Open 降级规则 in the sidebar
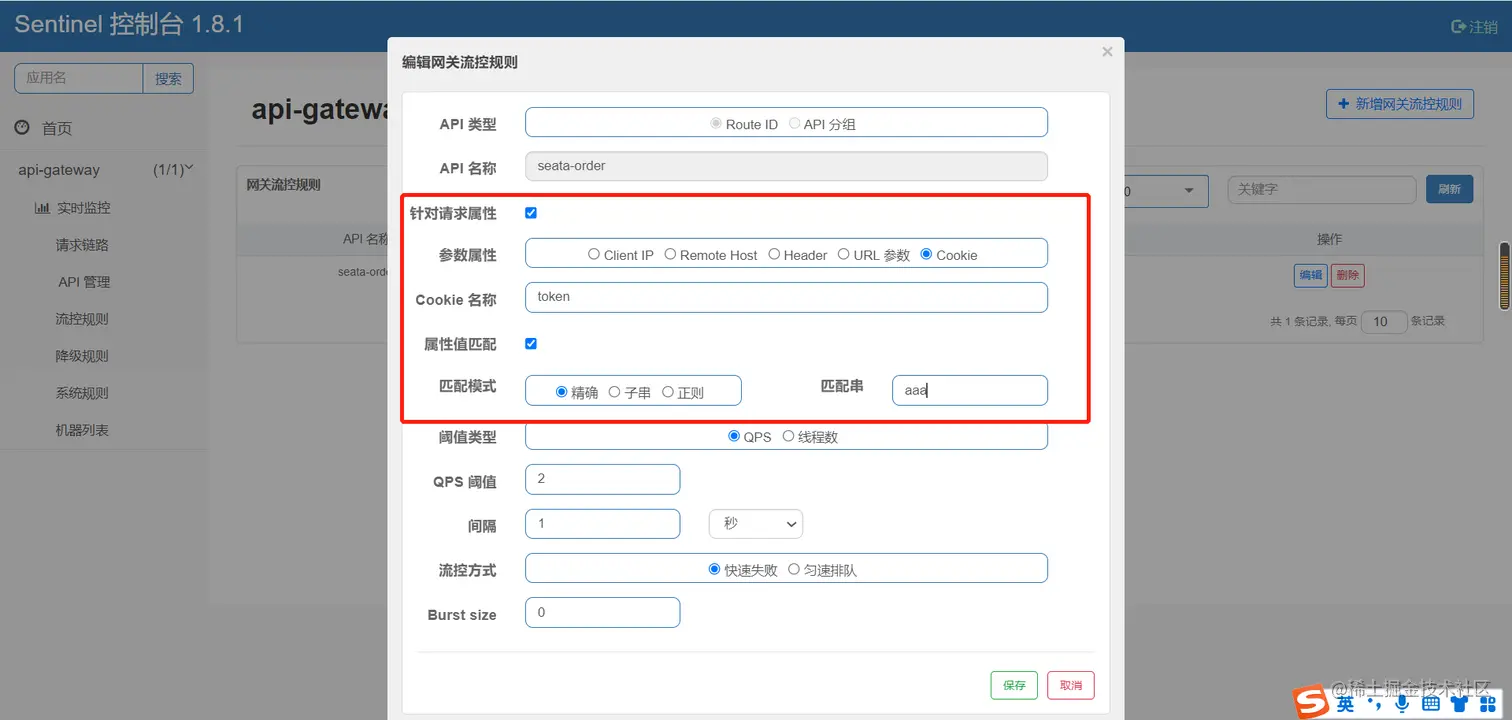This screenshot has height=720, width=1512. point(82,356)
